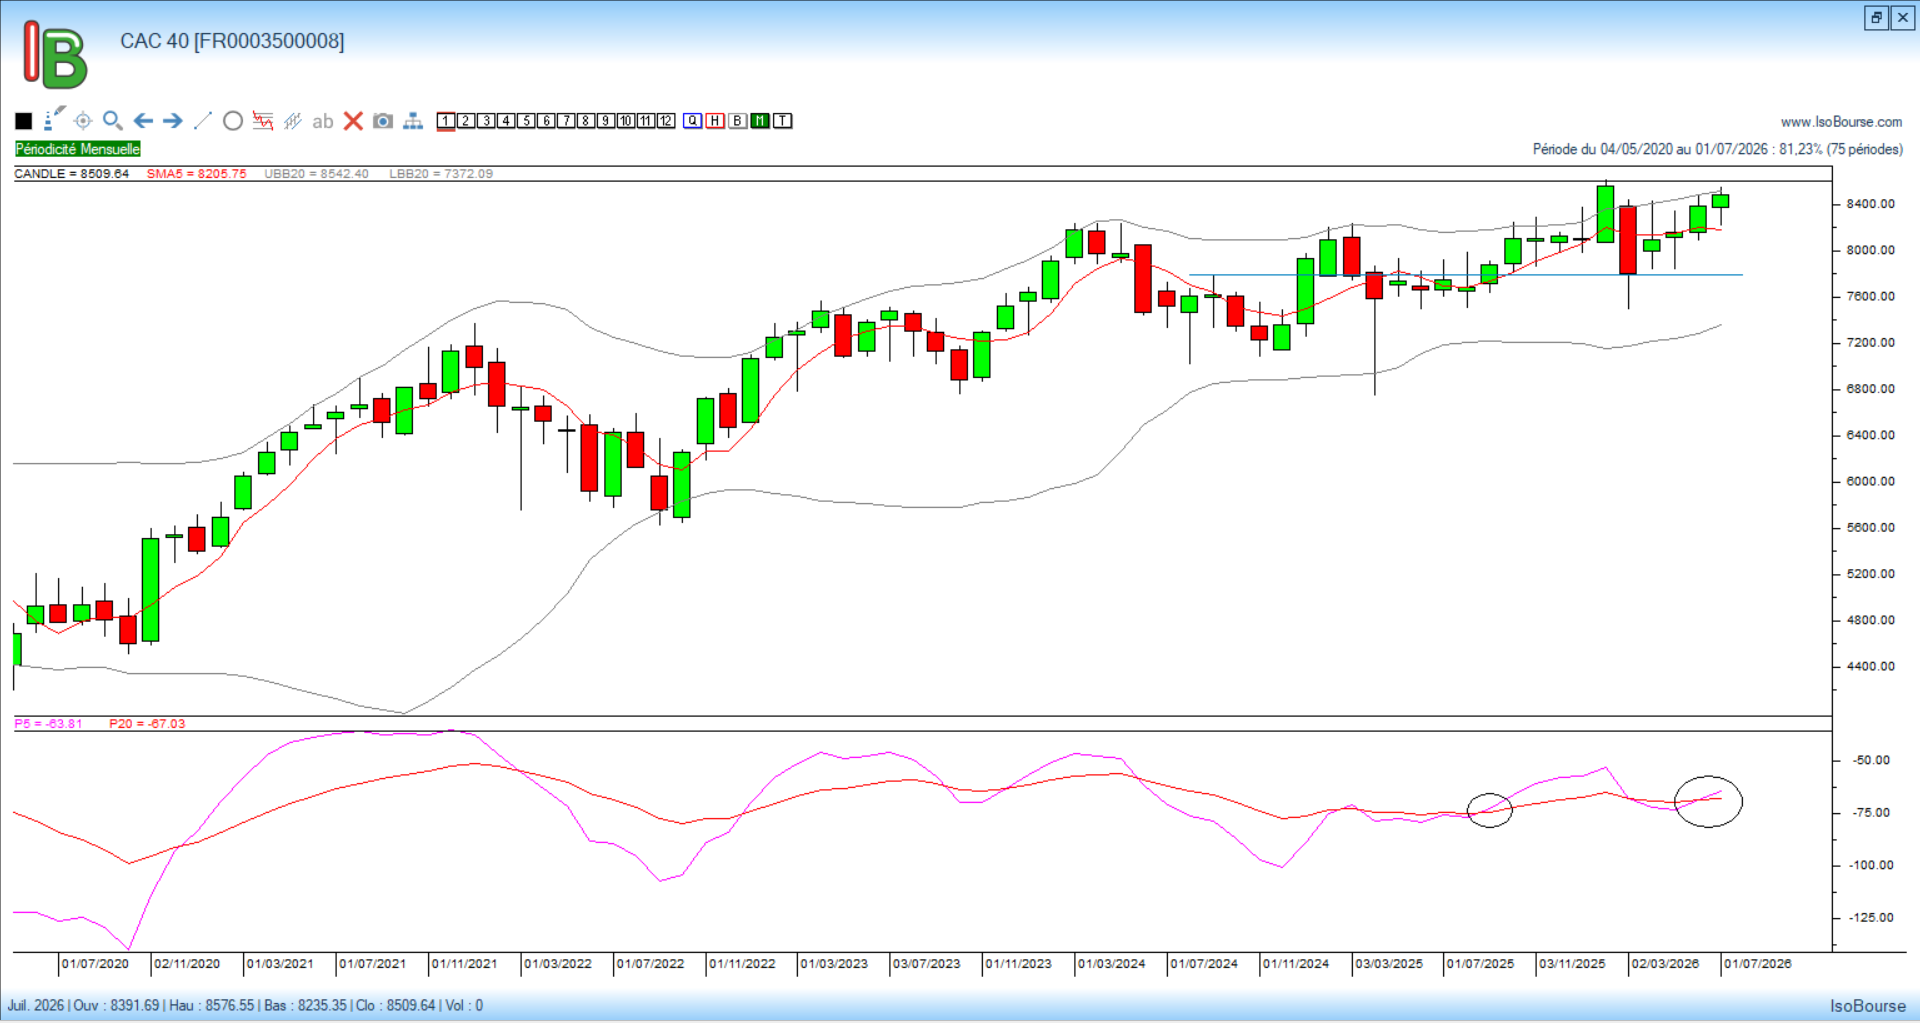Click the 'UBB20 = 8542.40' legend
Viewport: 1920px width, 1023px height.
point(316,174)
